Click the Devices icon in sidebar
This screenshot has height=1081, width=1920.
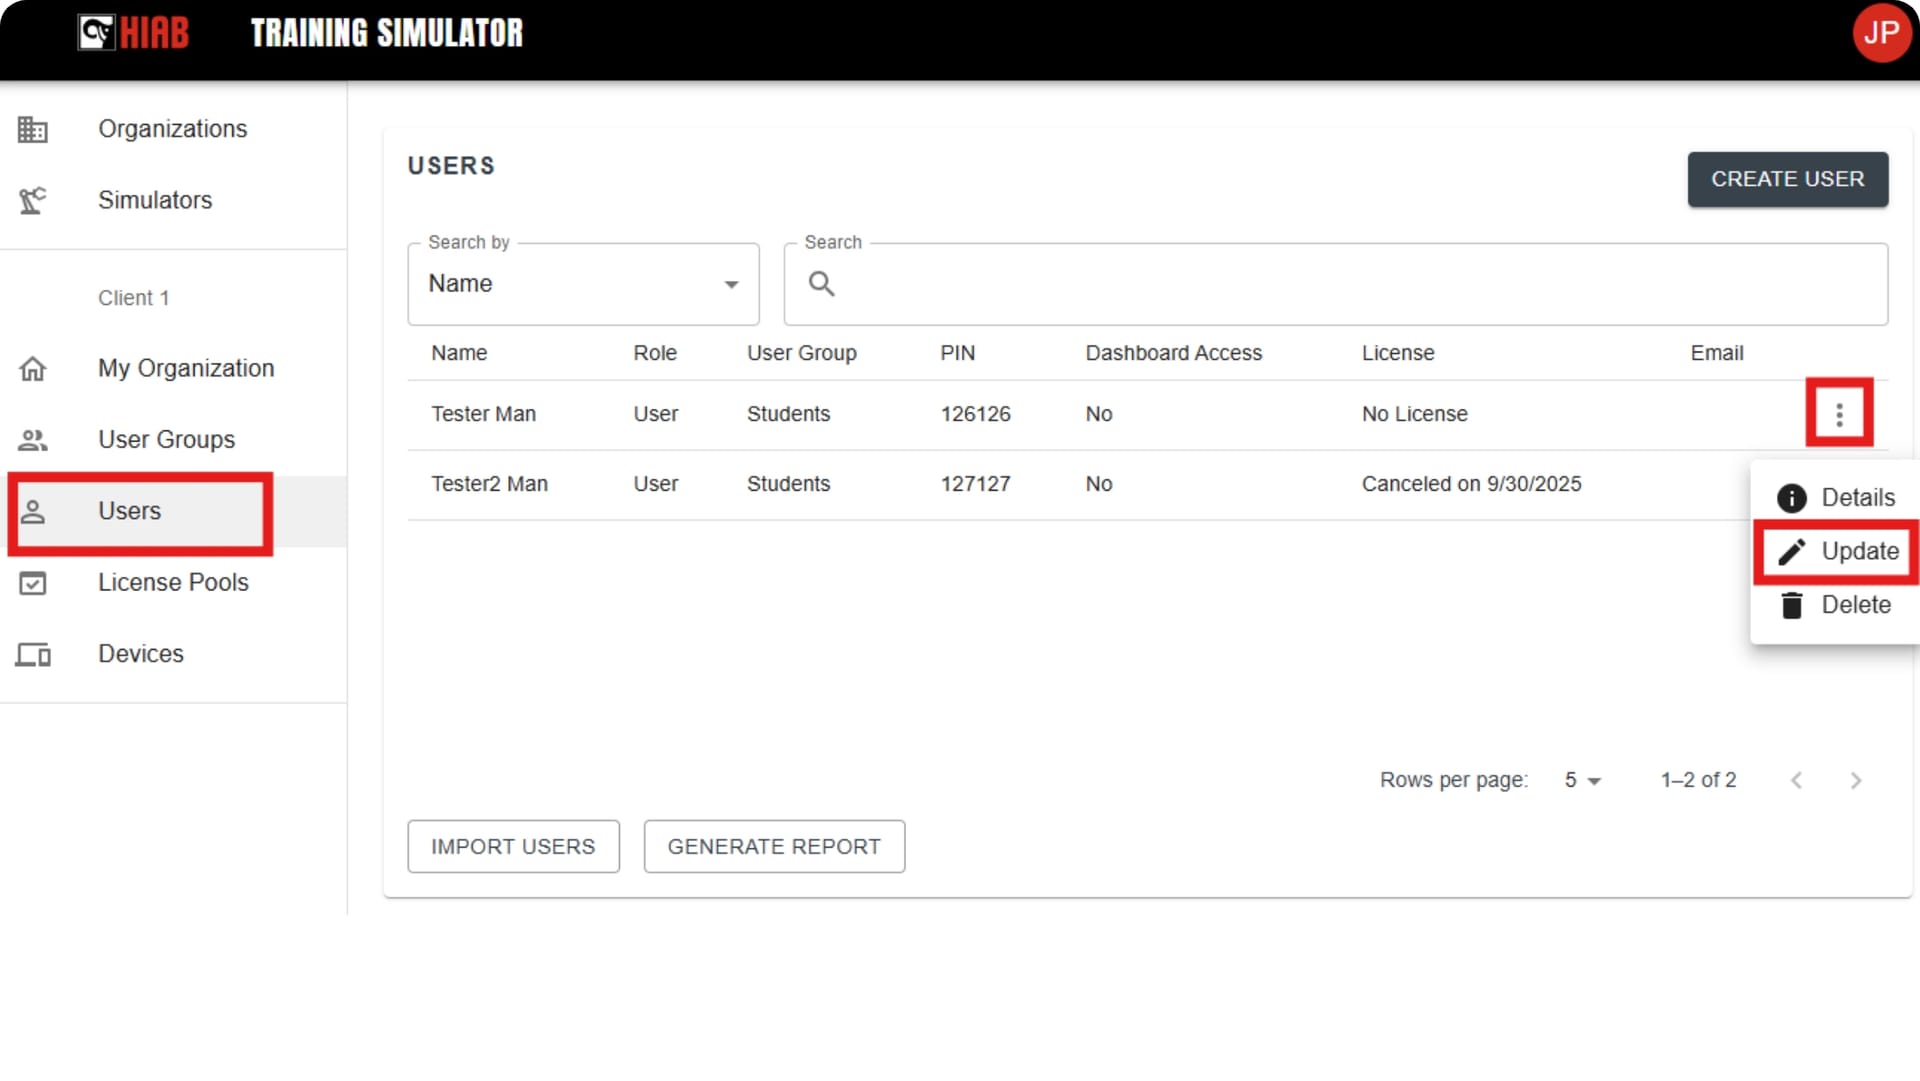33,655
